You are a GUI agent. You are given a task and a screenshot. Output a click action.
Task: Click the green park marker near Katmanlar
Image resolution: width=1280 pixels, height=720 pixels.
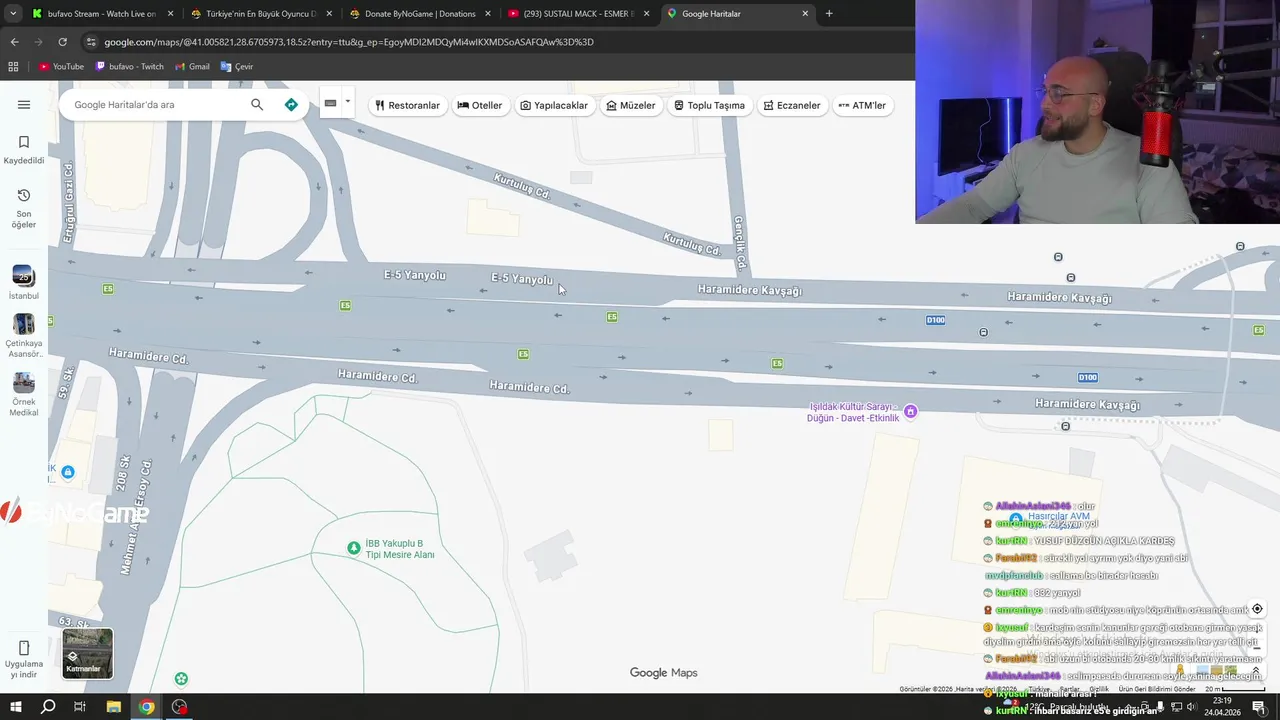coord(181,679)
